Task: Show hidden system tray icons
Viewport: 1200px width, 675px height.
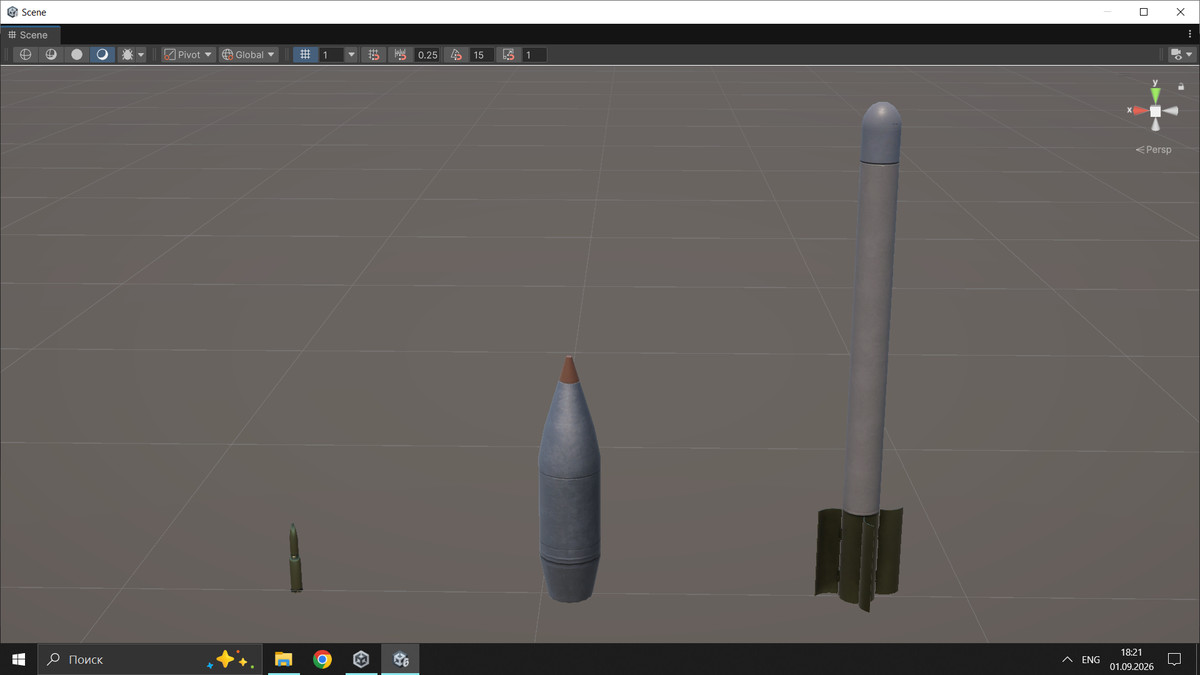Action: pos(1066,660)
